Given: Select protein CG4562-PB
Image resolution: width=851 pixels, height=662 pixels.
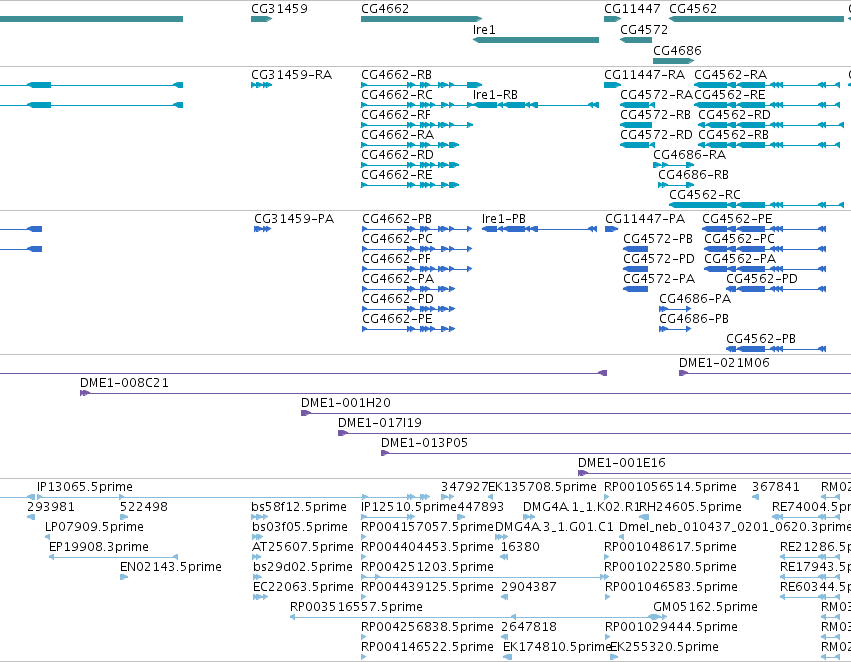Looking at the screenshot, I should point(761,340).
